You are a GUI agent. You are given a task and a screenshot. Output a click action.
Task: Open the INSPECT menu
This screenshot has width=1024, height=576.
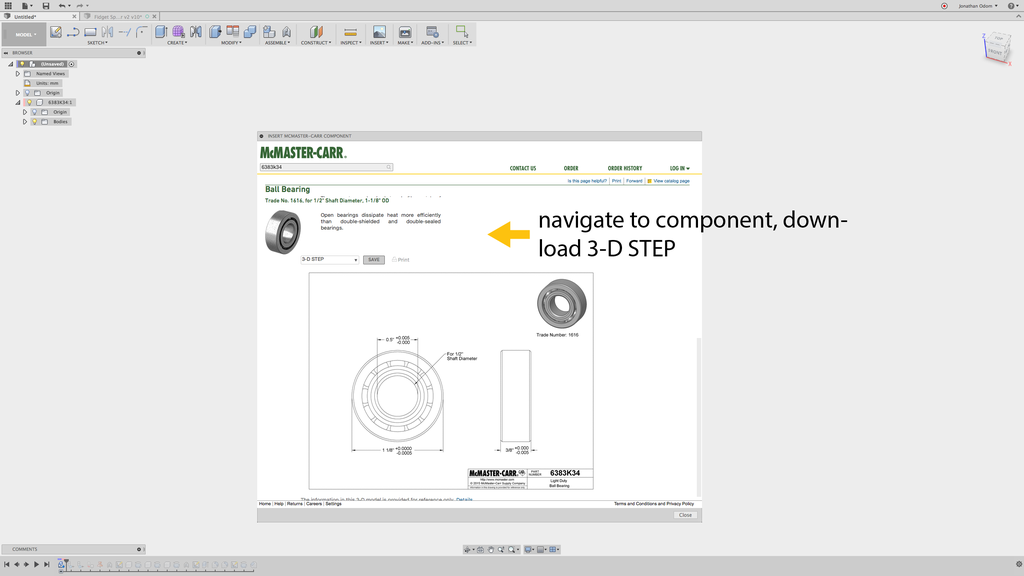(351, 43)
